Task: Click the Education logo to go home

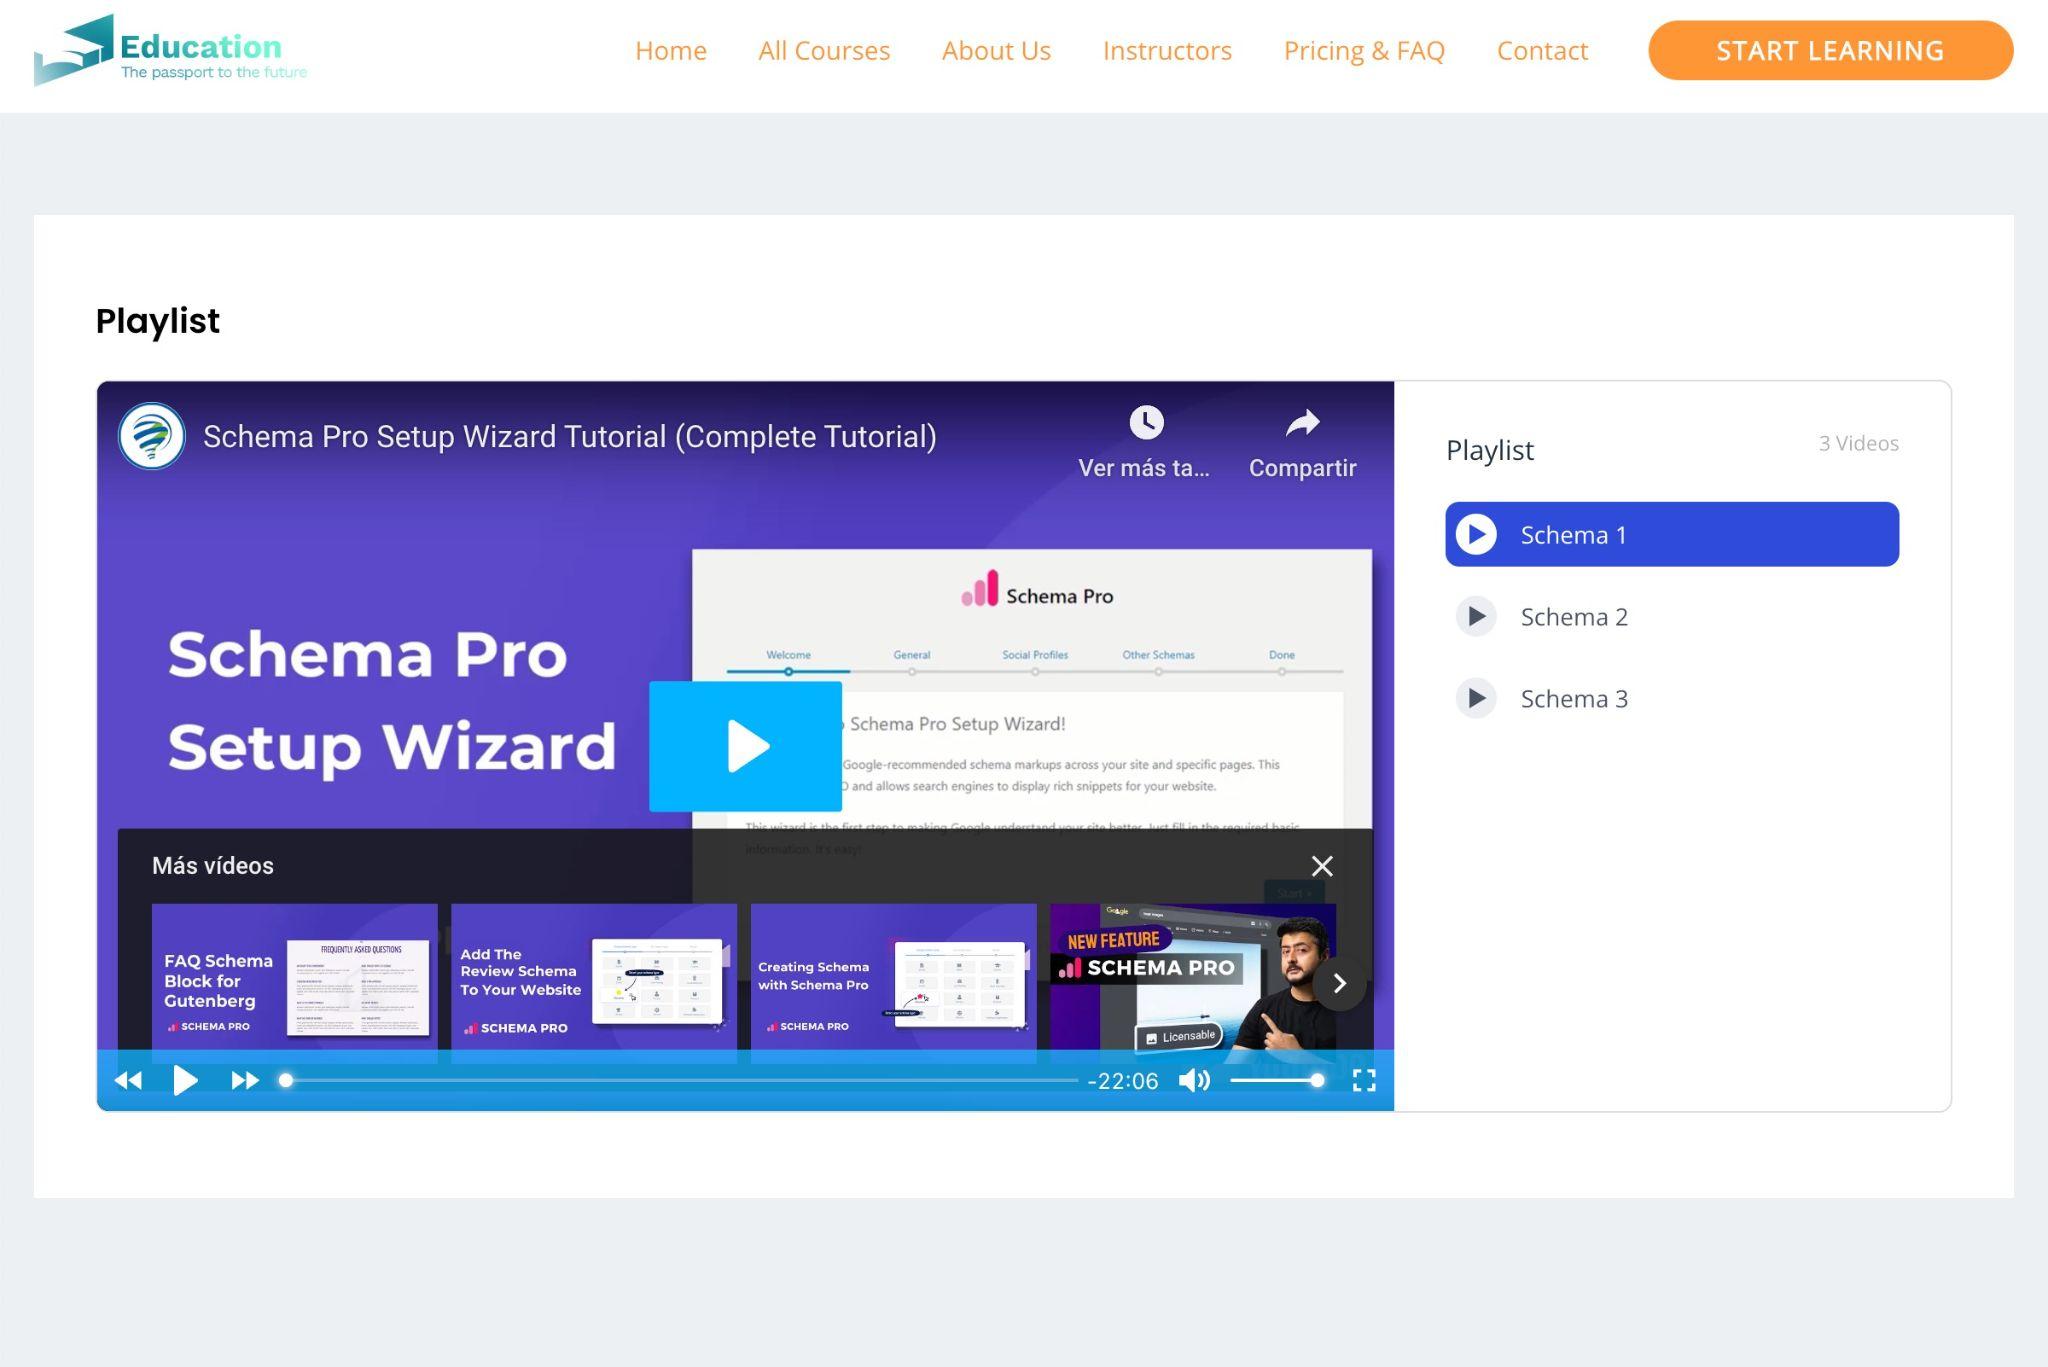Action: pos(171,49)
